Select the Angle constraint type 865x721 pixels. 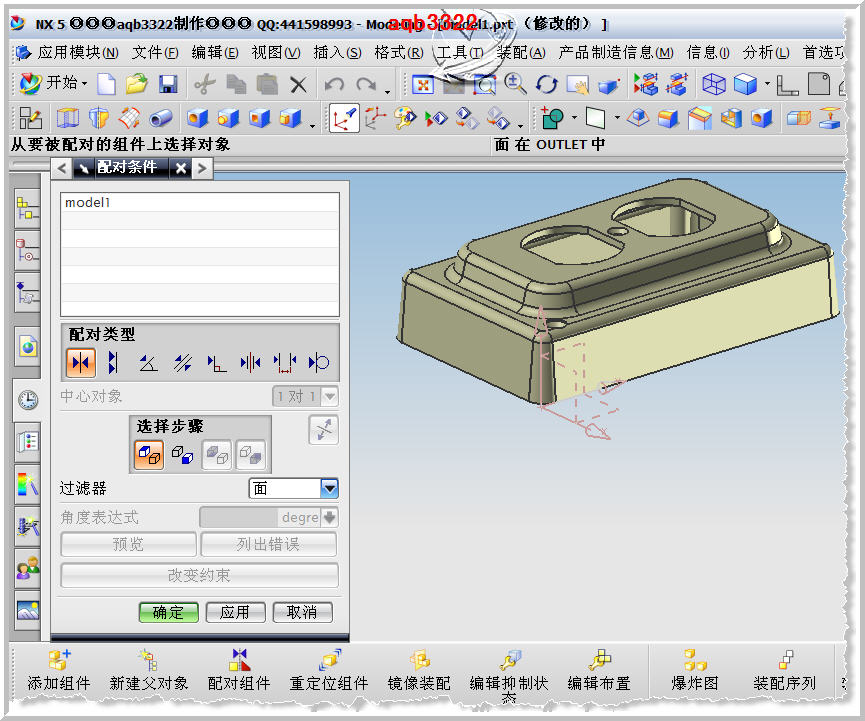148,362
